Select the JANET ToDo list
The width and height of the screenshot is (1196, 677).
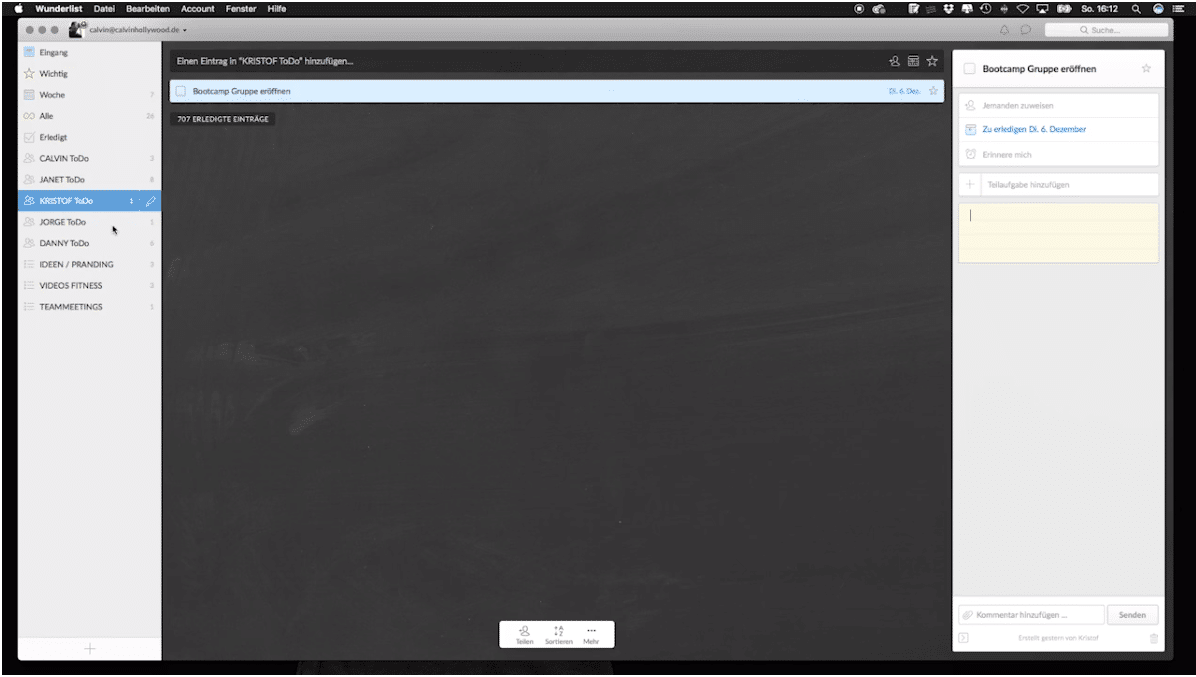pos(89,179)
